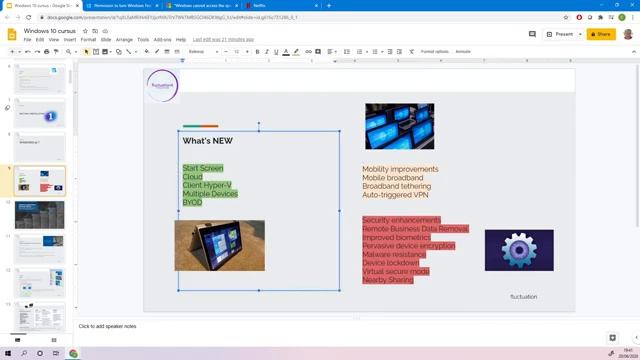The image size is (640, 360).
Task: Open numbered list dropdown arrow
Action: tap(367, 52)
